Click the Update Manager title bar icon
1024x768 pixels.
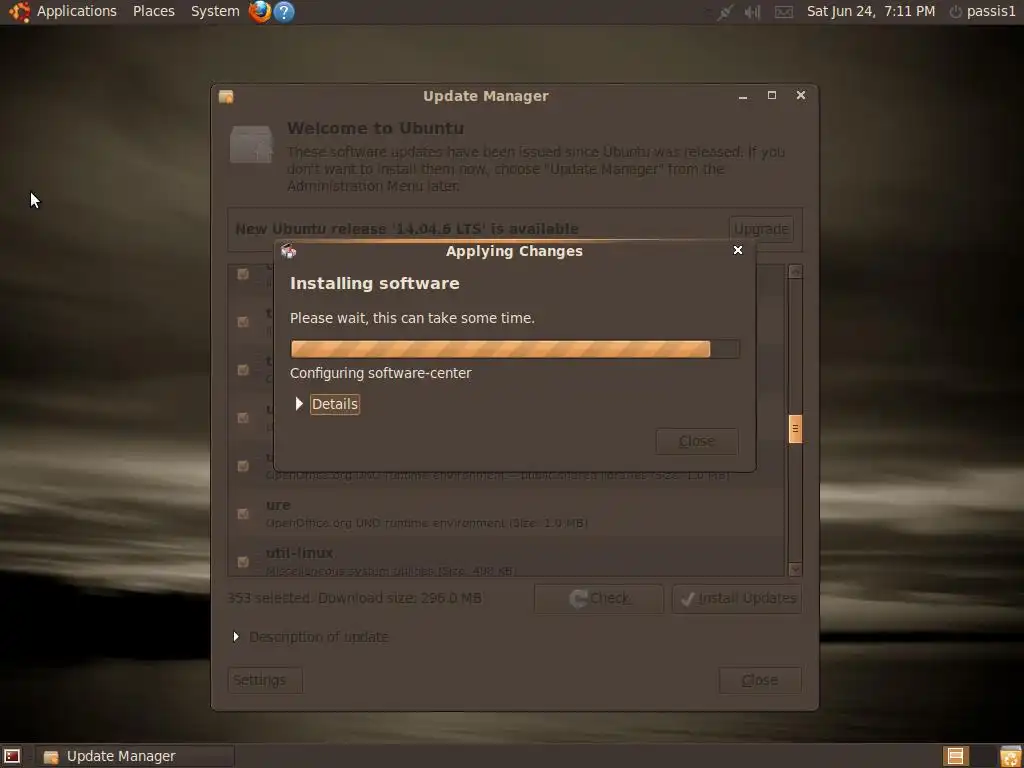226,96
